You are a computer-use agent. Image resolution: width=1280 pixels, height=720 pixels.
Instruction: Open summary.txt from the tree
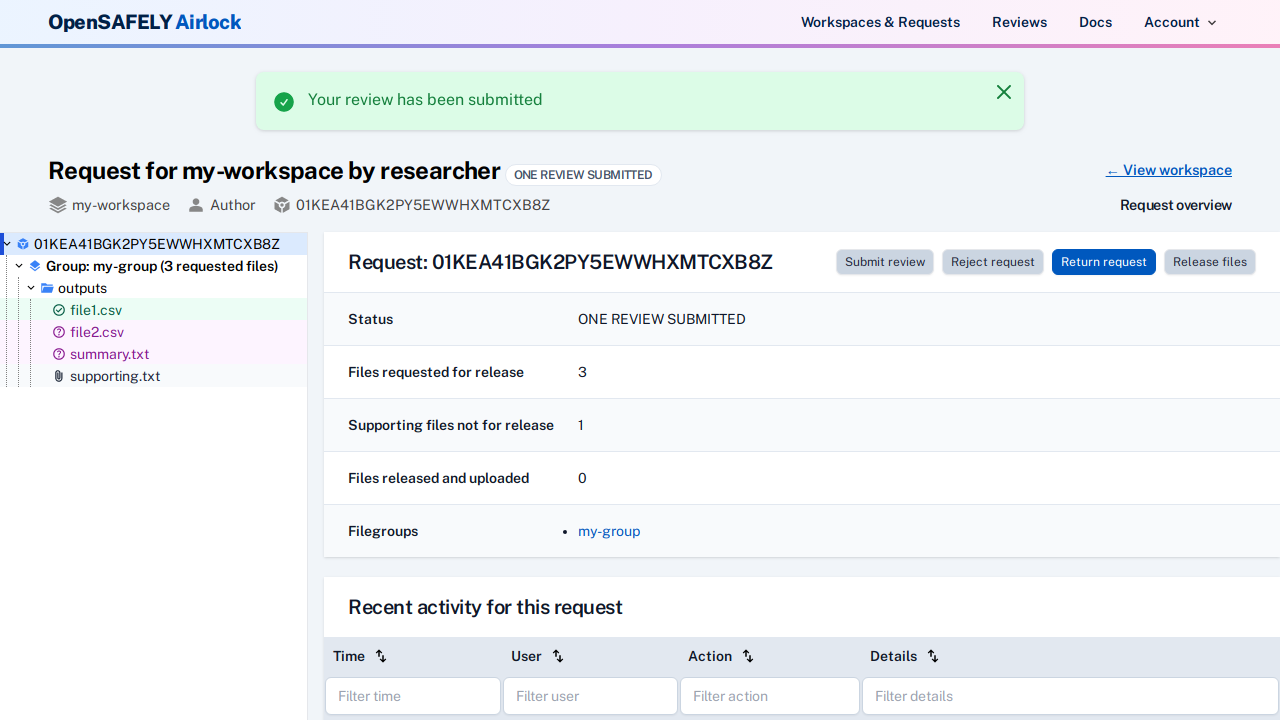109,354
